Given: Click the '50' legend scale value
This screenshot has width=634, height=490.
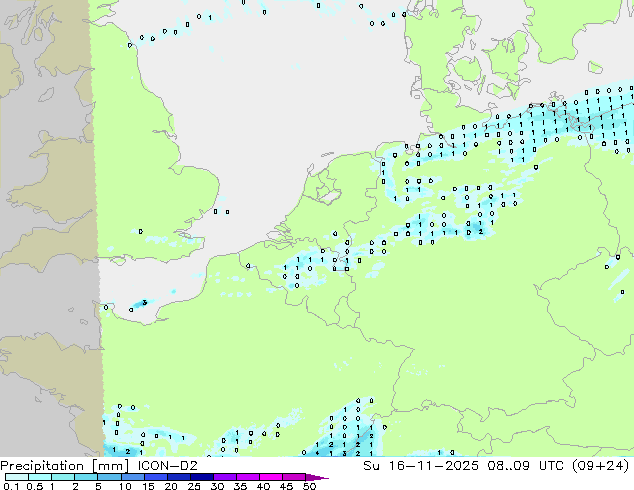Looking at the screenshot, I should (309, 486).
